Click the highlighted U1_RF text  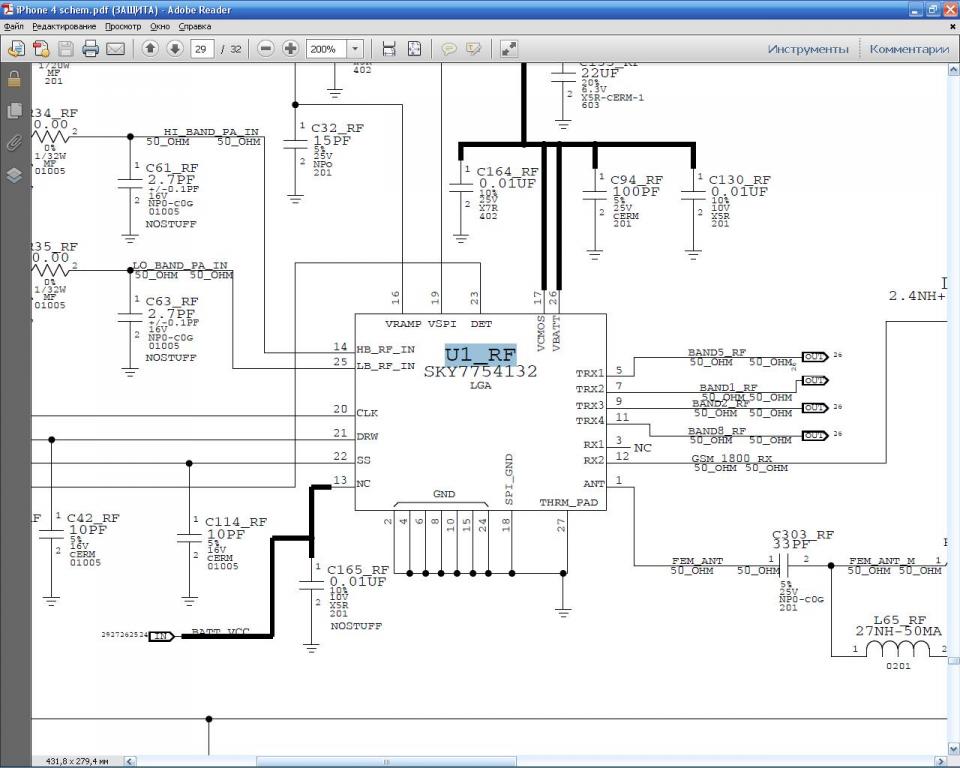pyautogui.click(x=481, y=355)
